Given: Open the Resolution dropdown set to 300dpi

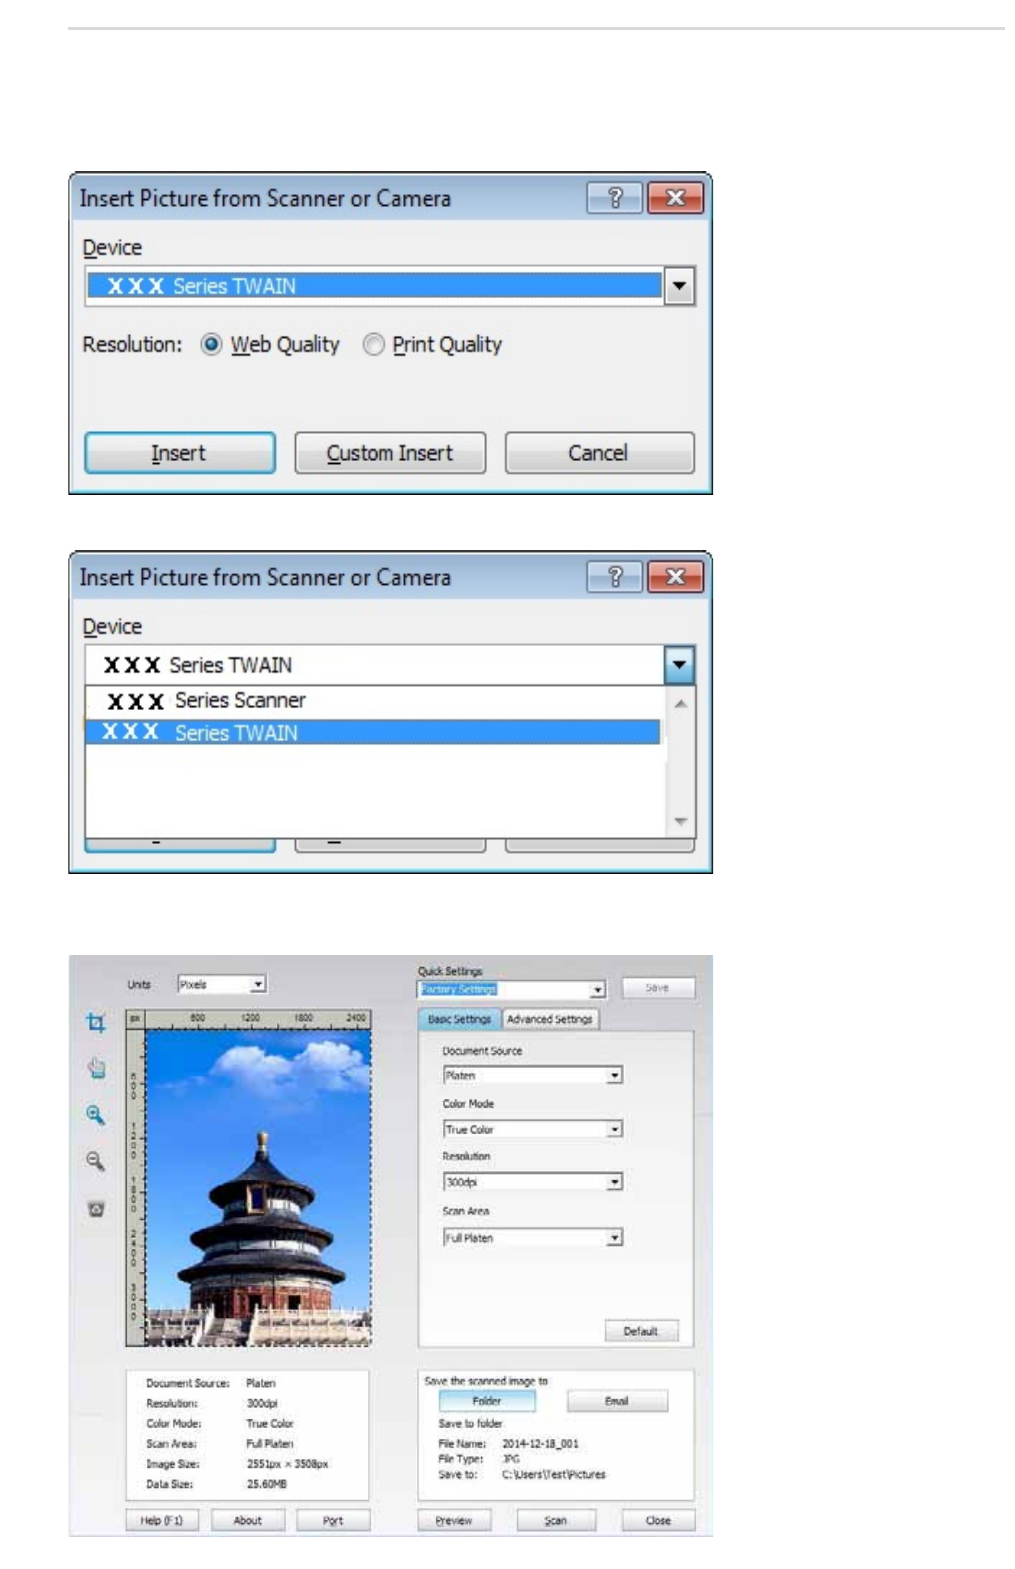Looking at the screenshot, I should (614, 1182).
